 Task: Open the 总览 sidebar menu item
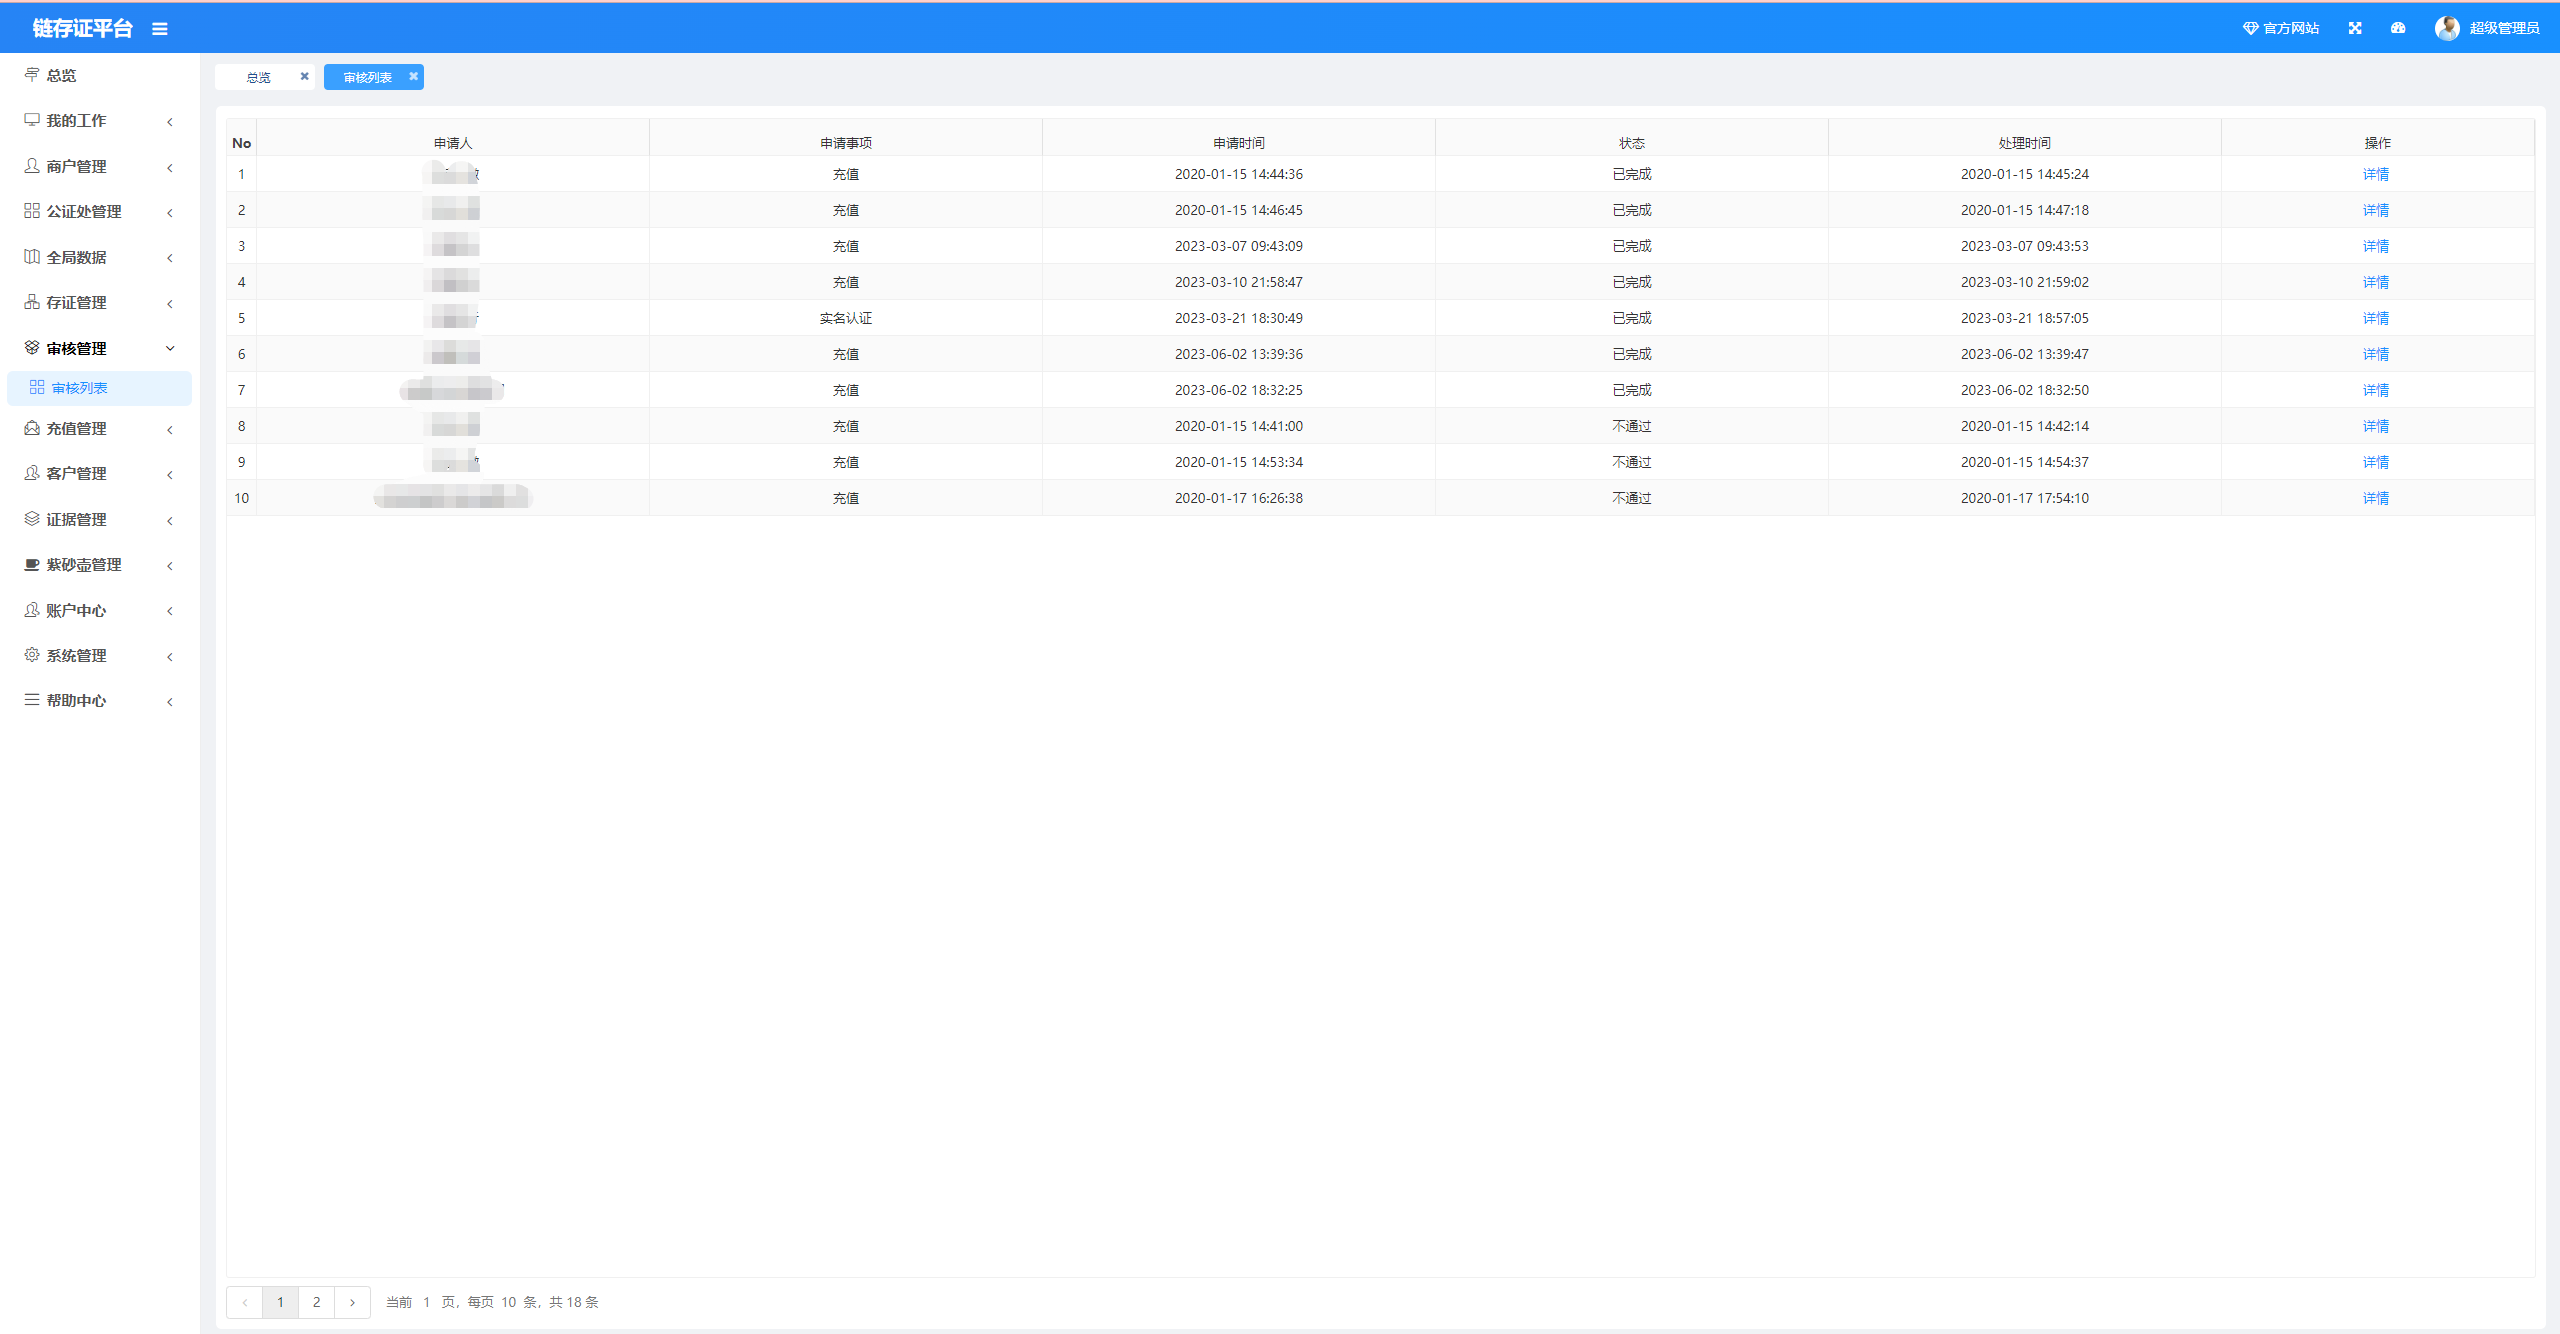pos(99,75)
